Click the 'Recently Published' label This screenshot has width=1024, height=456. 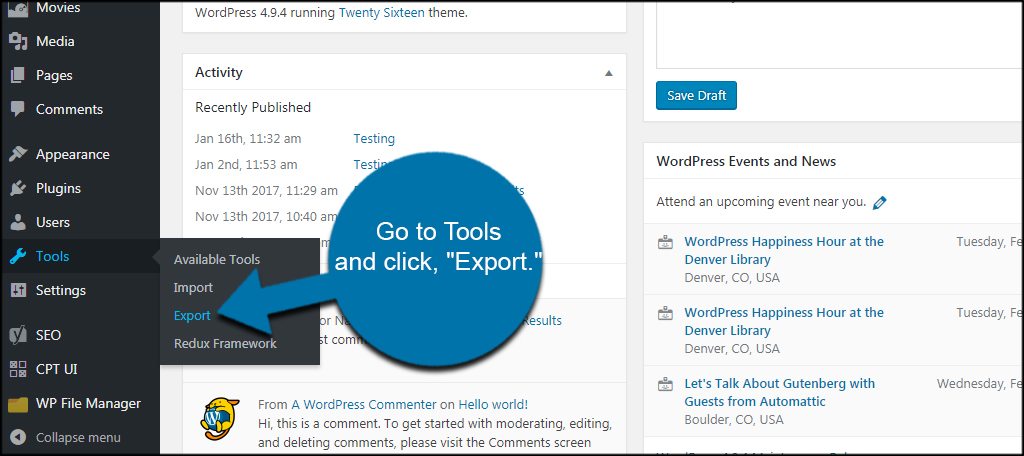click(253, 106)
